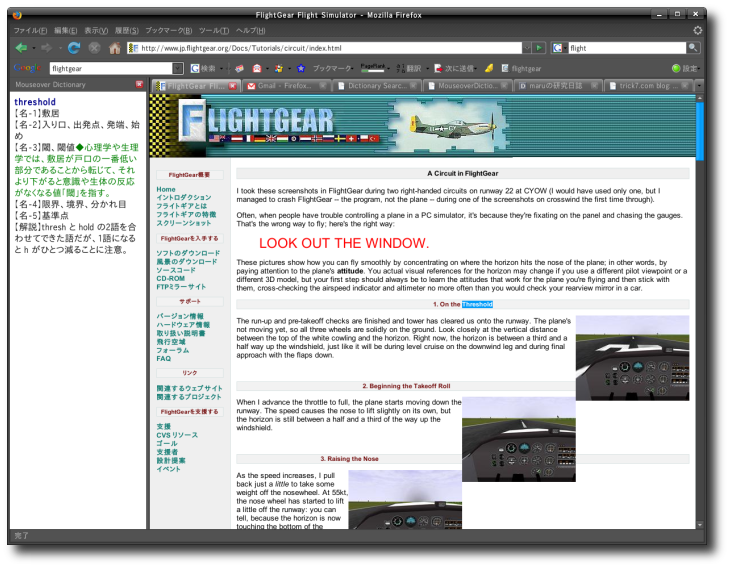Click the magnifier icon in the search box
Screen dimensions: 730x568
693,47
